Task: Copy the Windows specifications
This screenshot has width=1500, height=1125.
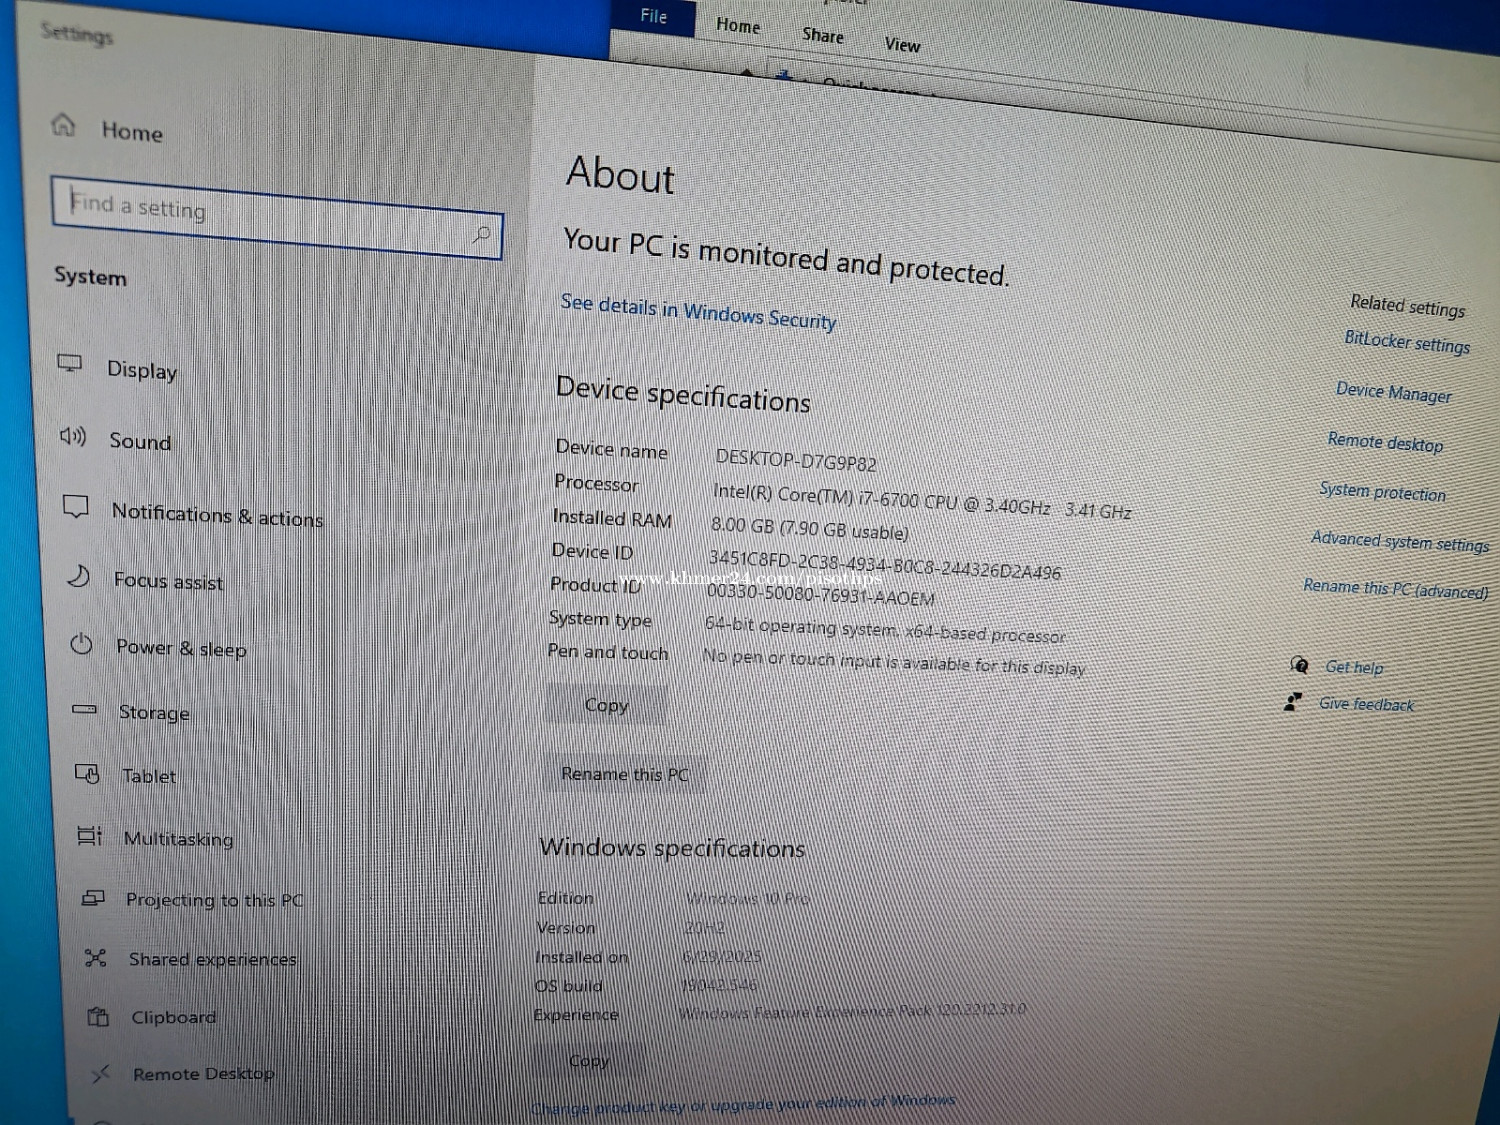Action: coord(588,1061)
